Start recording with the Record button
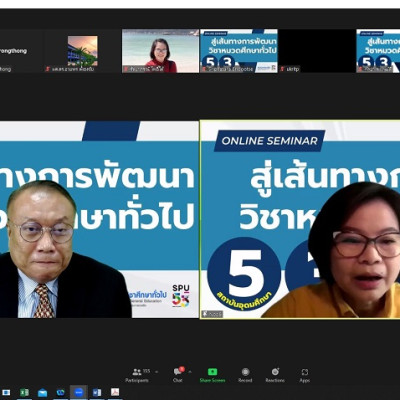The width and height of the screenshot is (400, 400). pyautogui.click(x=245, y=375)
